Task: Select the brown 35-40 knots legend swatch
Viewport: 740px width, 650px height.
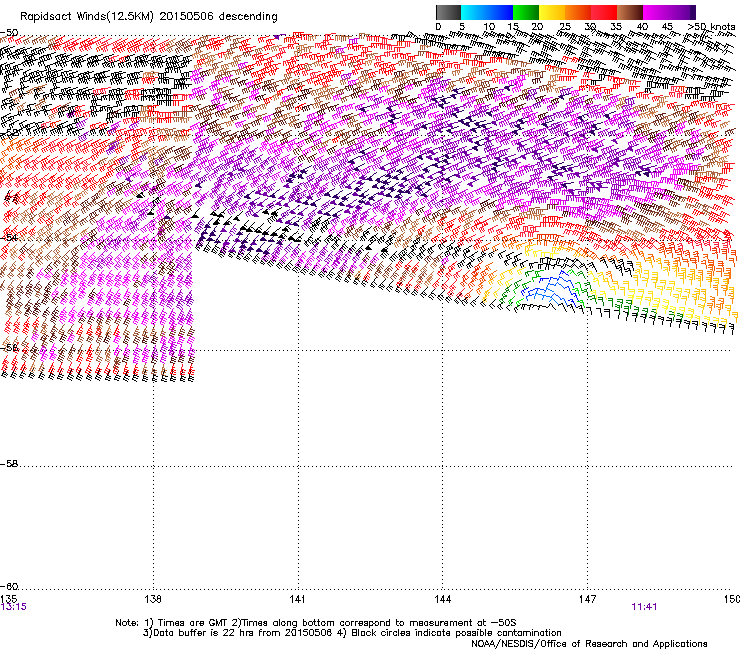Action: (630, 12)
